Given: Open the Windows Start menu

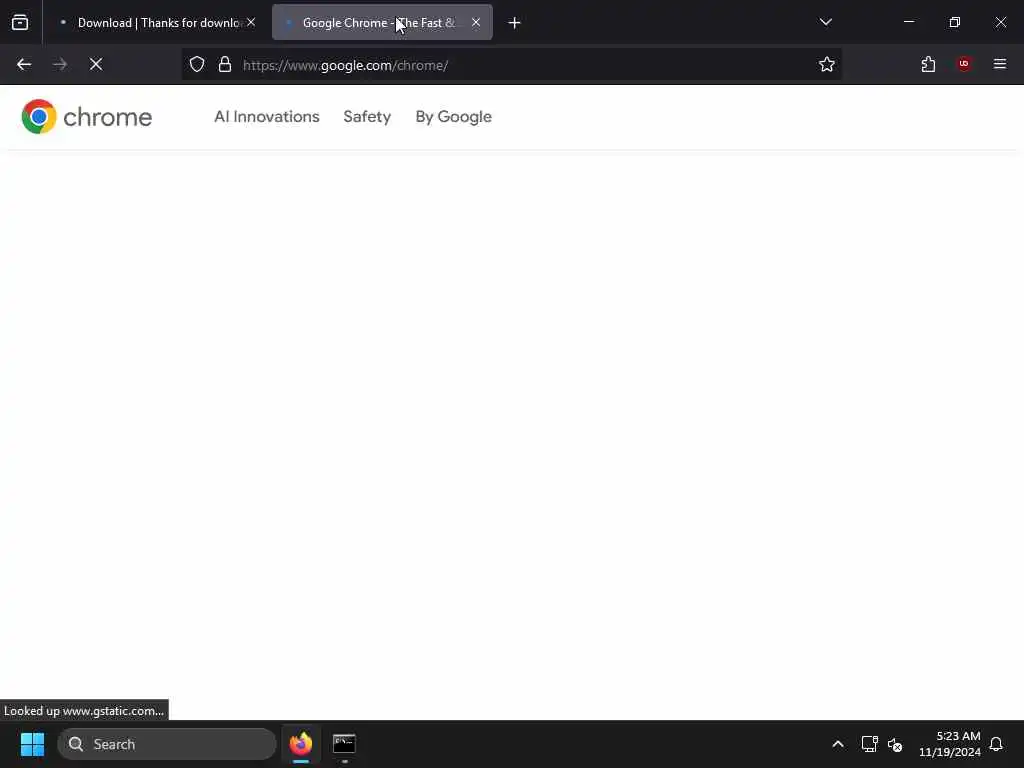Looking at the screenshot, I should pyautogui.click(x=32, y=744).
